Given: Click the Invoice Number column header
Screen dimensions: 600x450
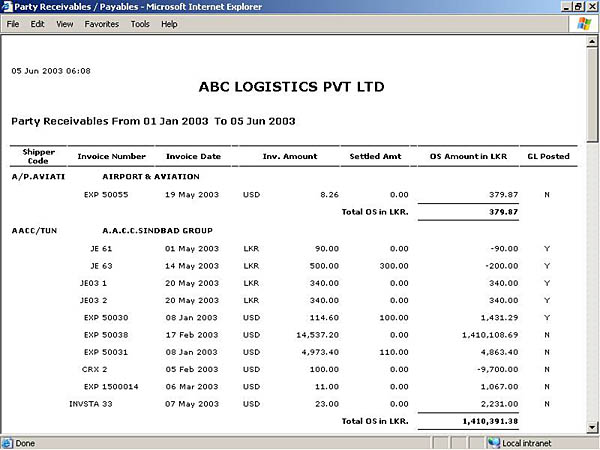Looking at the screenshot, I should 111,156.
